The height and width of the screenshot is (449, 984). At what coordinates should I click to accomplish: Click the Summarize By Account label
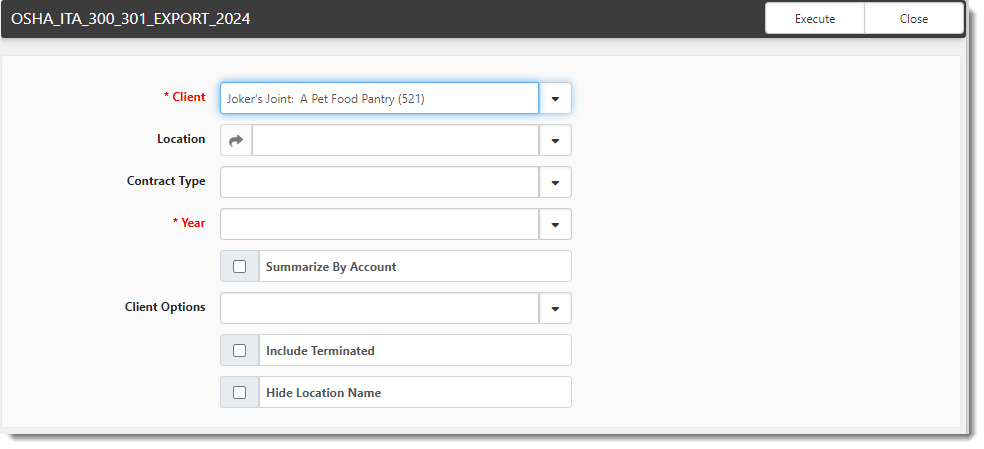point(331,267)
